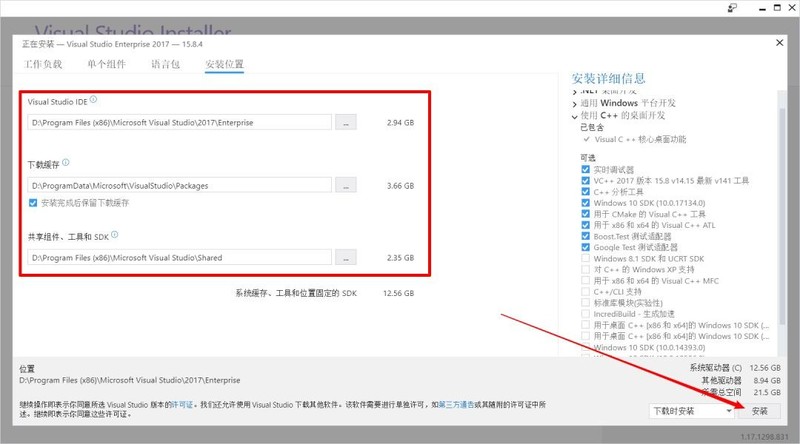Toggle the 实时调试器 checkbox
This screenshot has width=800, height=444.
click(x=585, y=169)
